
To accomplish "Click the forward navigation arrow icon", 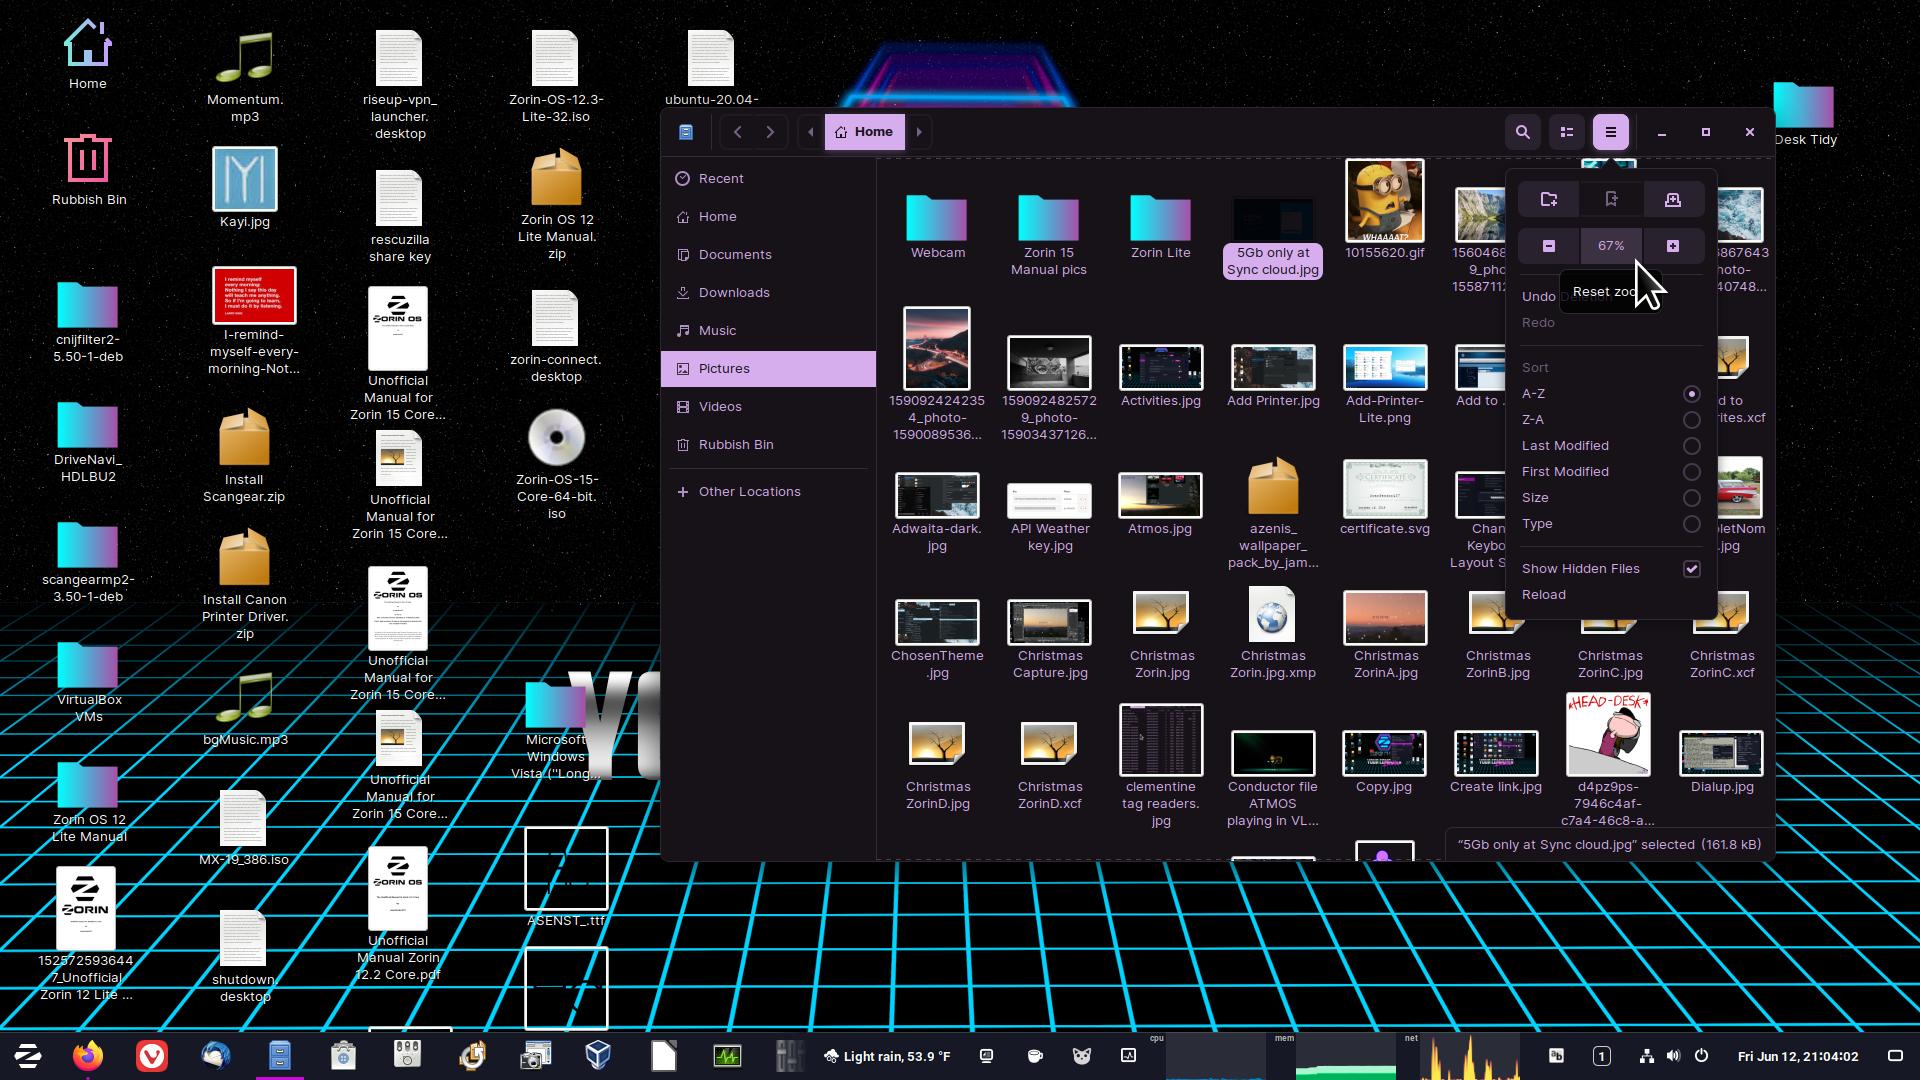I will click(769, 131).
